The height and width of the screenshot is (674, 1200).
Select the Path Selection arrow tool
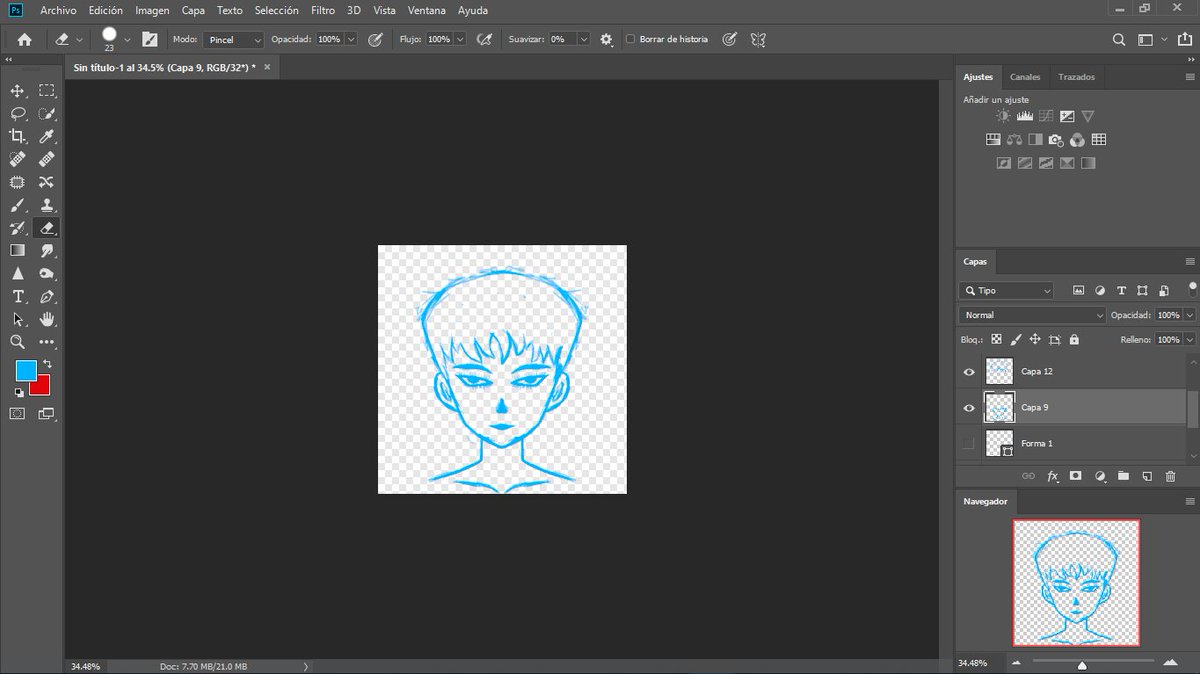(x=17, y=319)
